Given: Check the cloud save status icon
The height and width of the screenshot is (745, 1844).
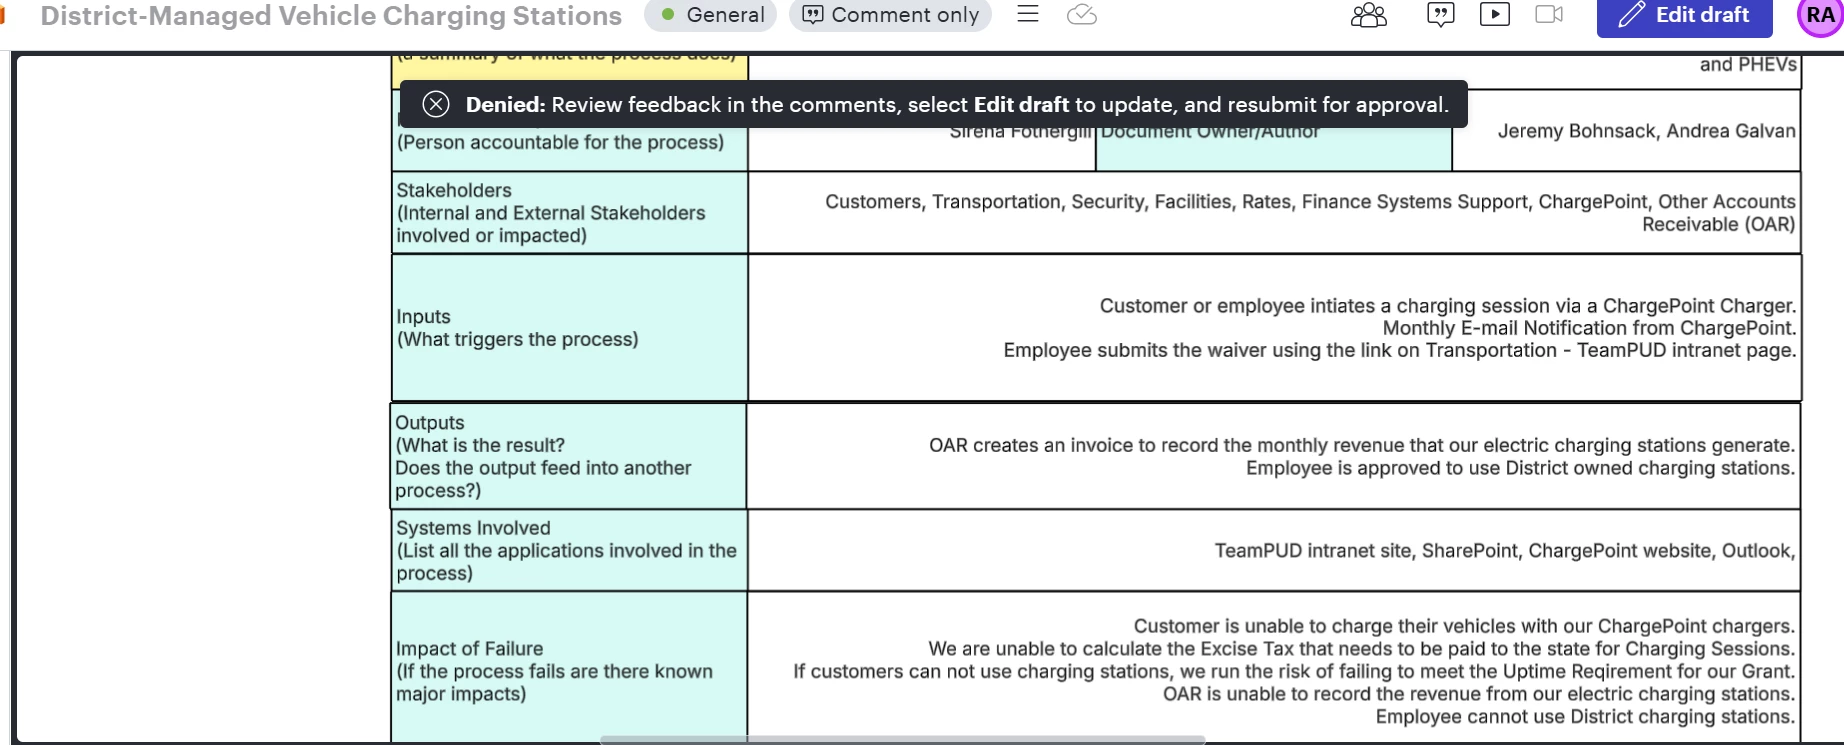Looking at the screenshot, I should [x=1082, y=14].
